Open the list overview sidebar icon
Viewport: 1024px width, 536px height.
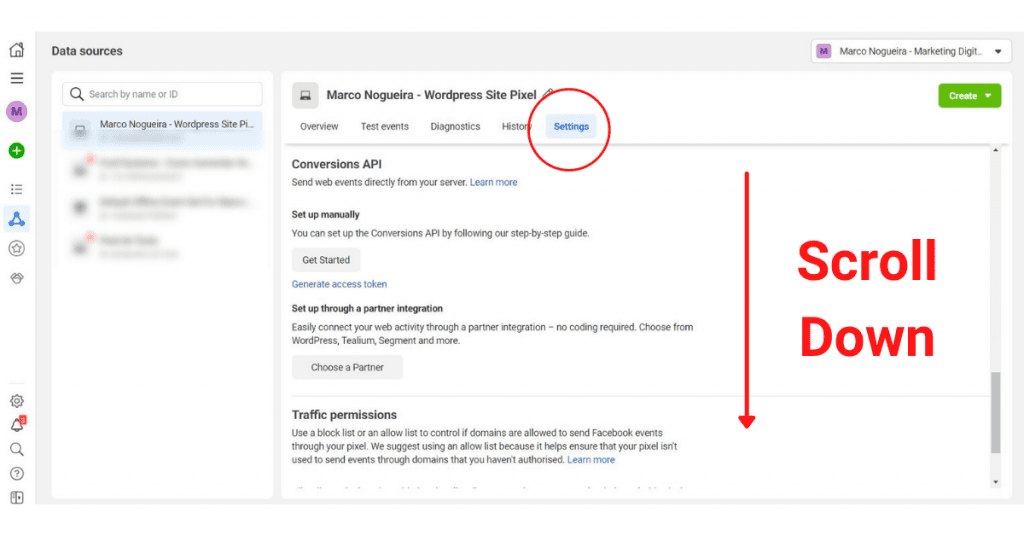coord(17,189)
